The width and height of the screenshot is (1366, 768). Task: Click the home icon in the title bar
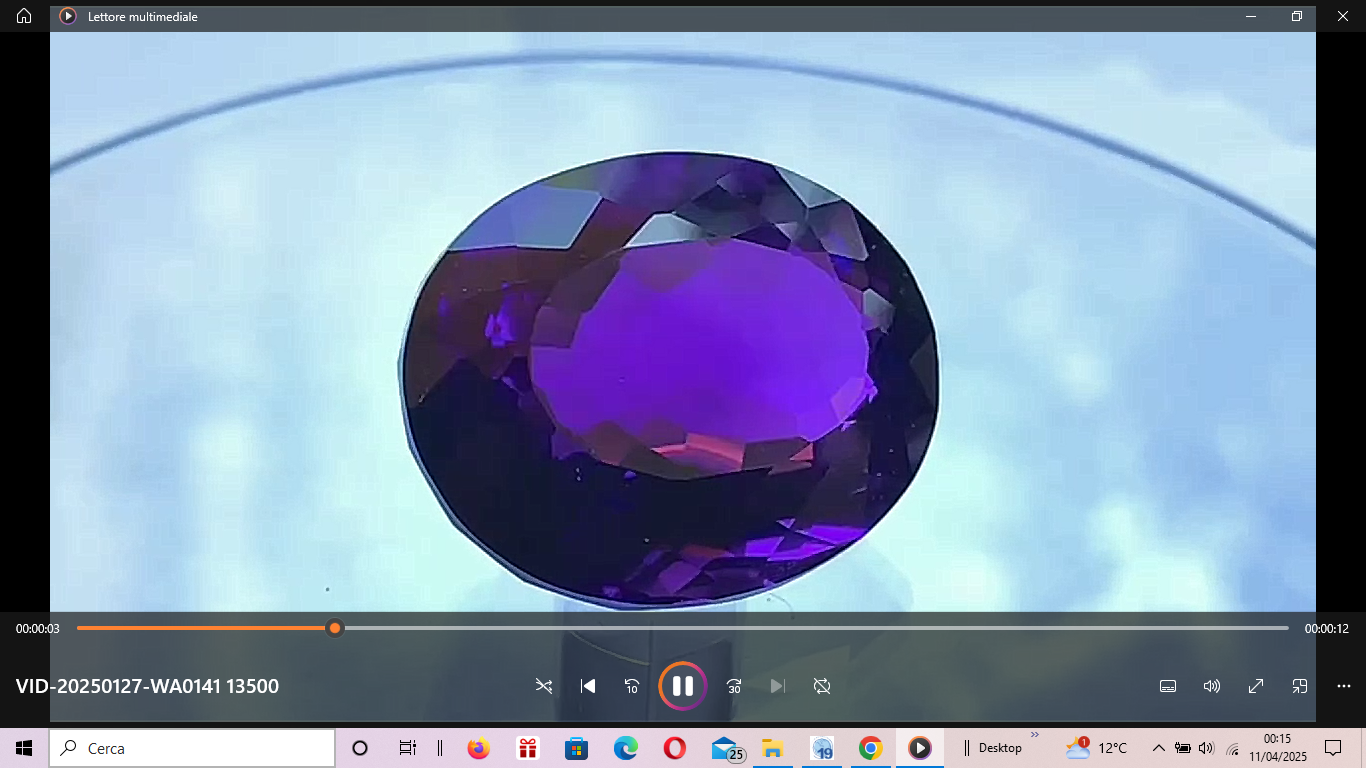(x=24, y=16)
